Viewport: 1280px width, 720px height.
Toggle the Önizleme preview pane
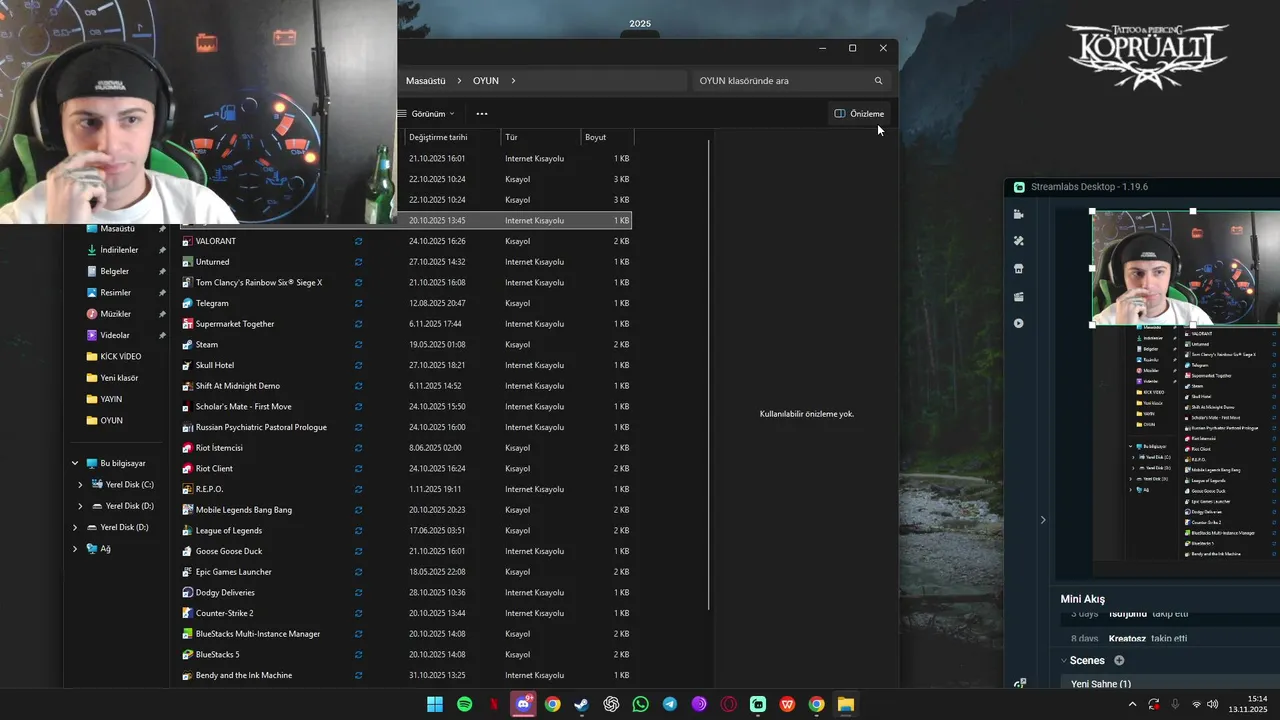[859, 114]
